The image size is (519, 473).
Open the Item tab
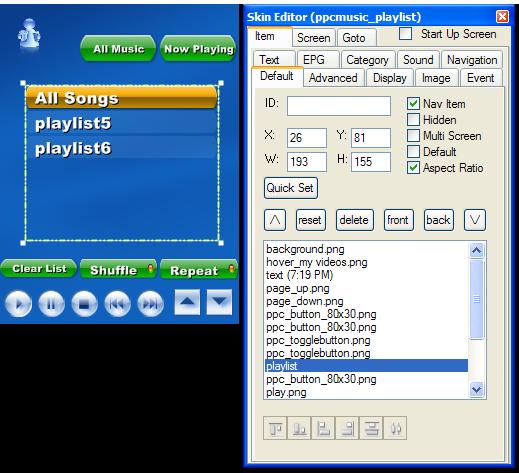point(270,36)
